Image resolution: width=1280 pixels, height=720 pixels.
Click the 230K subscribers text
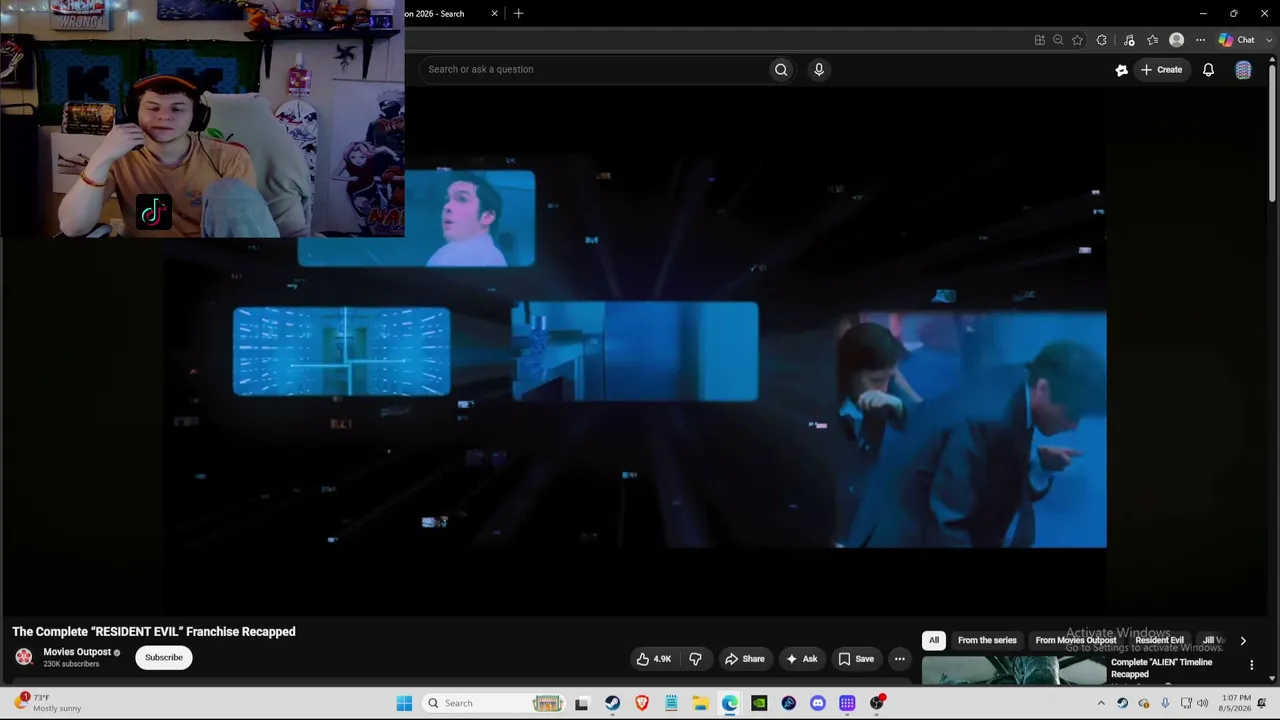(71, 664)
